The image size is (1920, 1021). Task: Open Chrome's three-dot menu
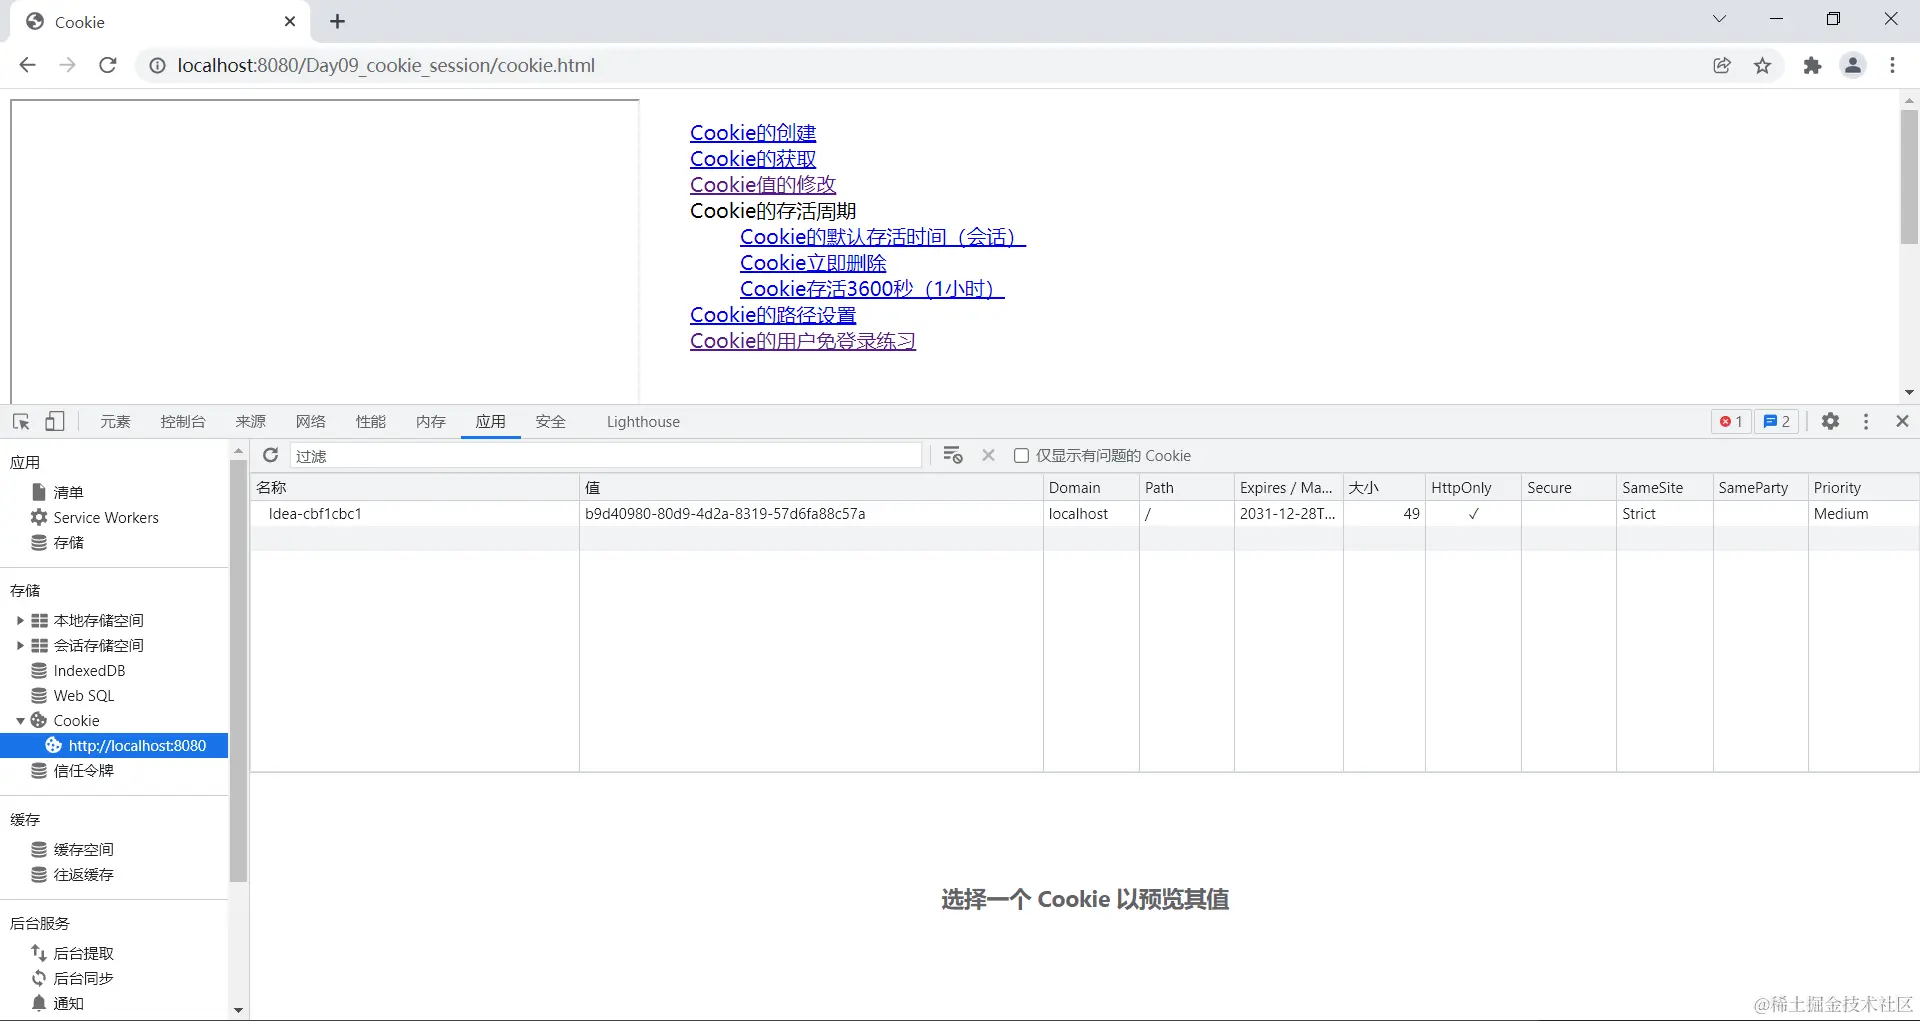click(1893, 65)
